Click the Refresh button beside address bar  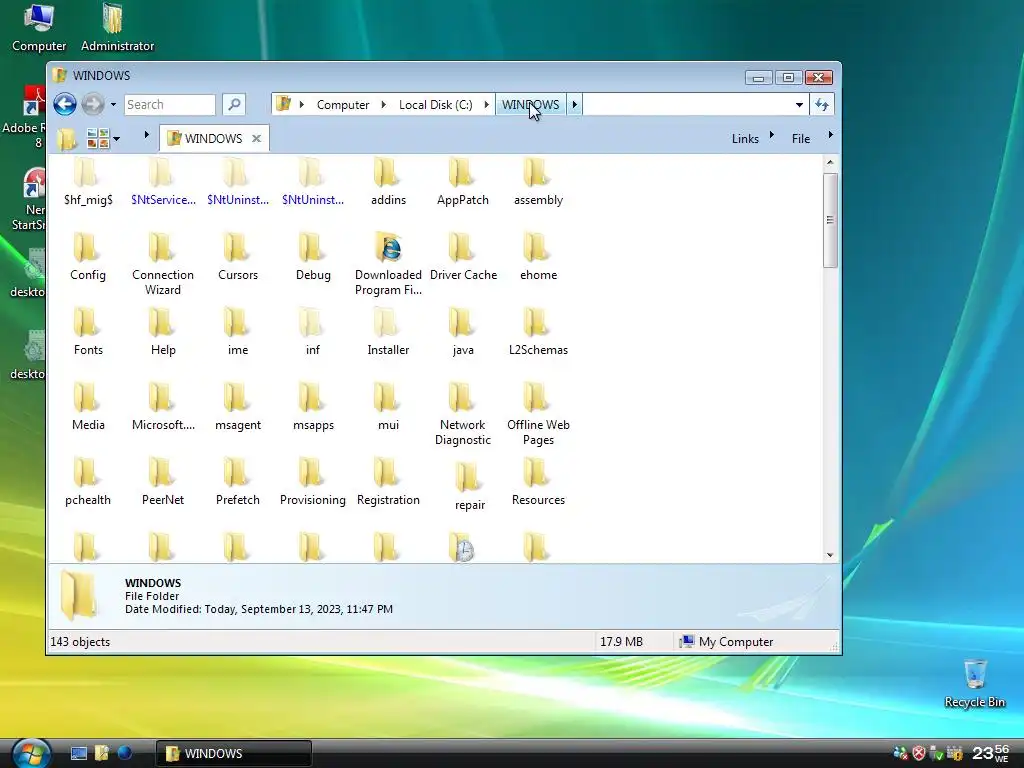pos(822,104)
